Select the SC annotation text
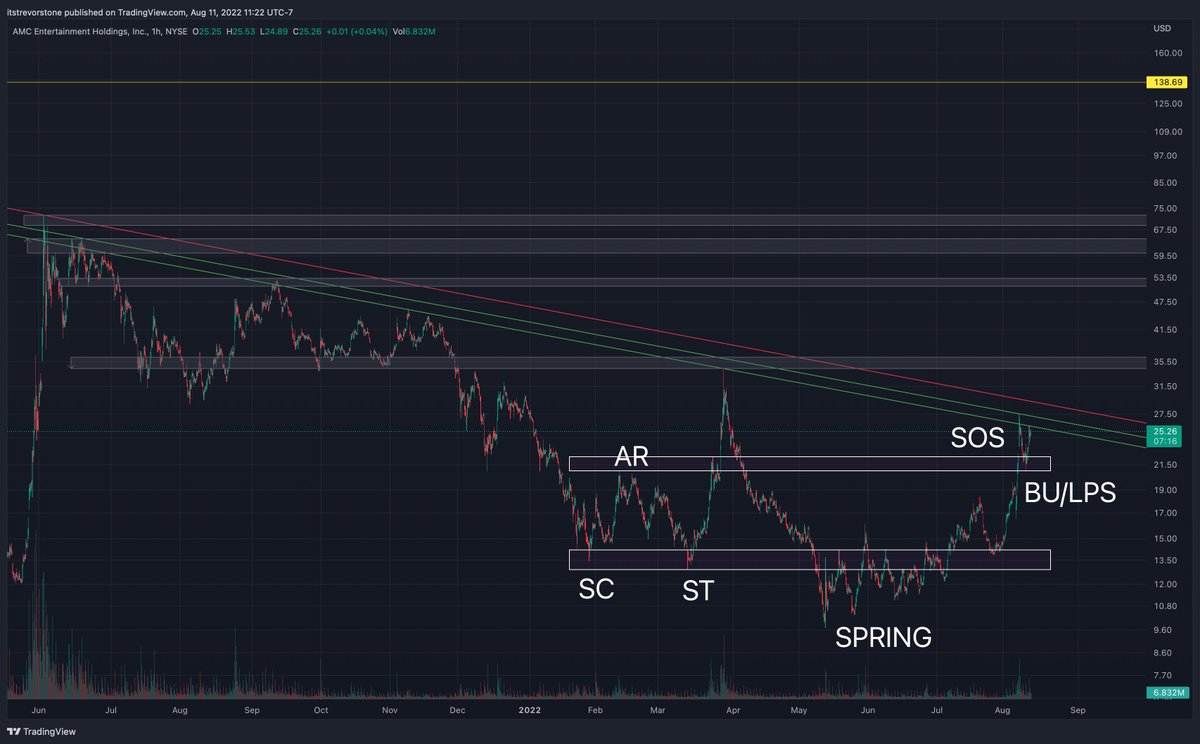The height and width of the screenshot is (744, 1200). coord(596,589)
